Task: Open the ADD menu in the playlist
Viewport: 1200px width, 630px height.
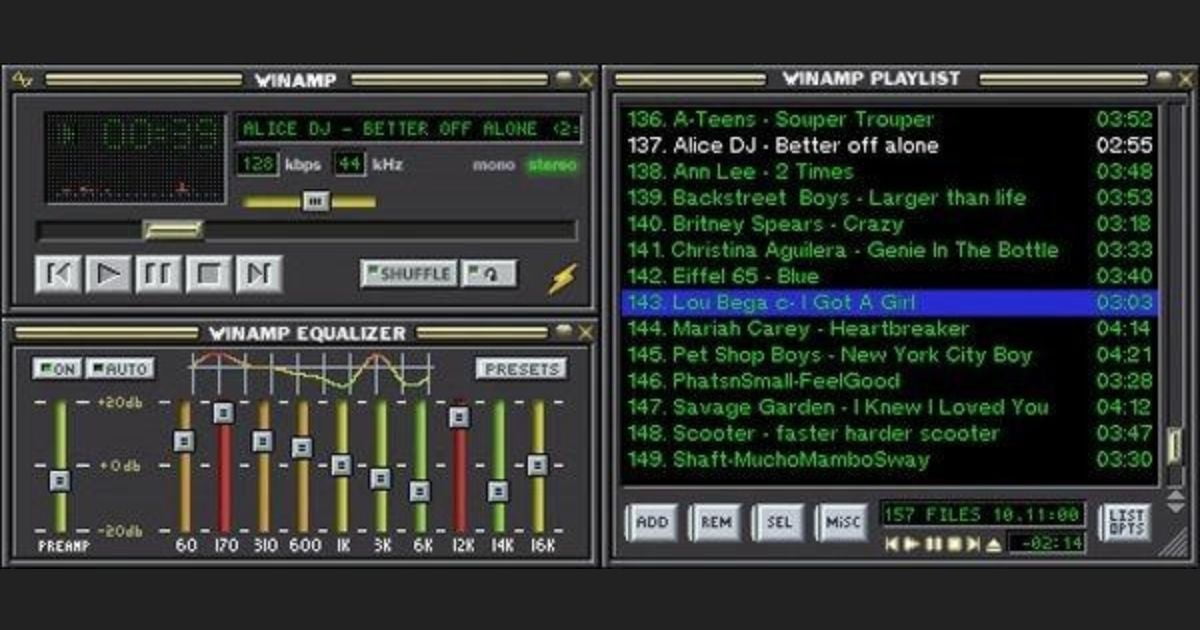Action: pos(651,520)
